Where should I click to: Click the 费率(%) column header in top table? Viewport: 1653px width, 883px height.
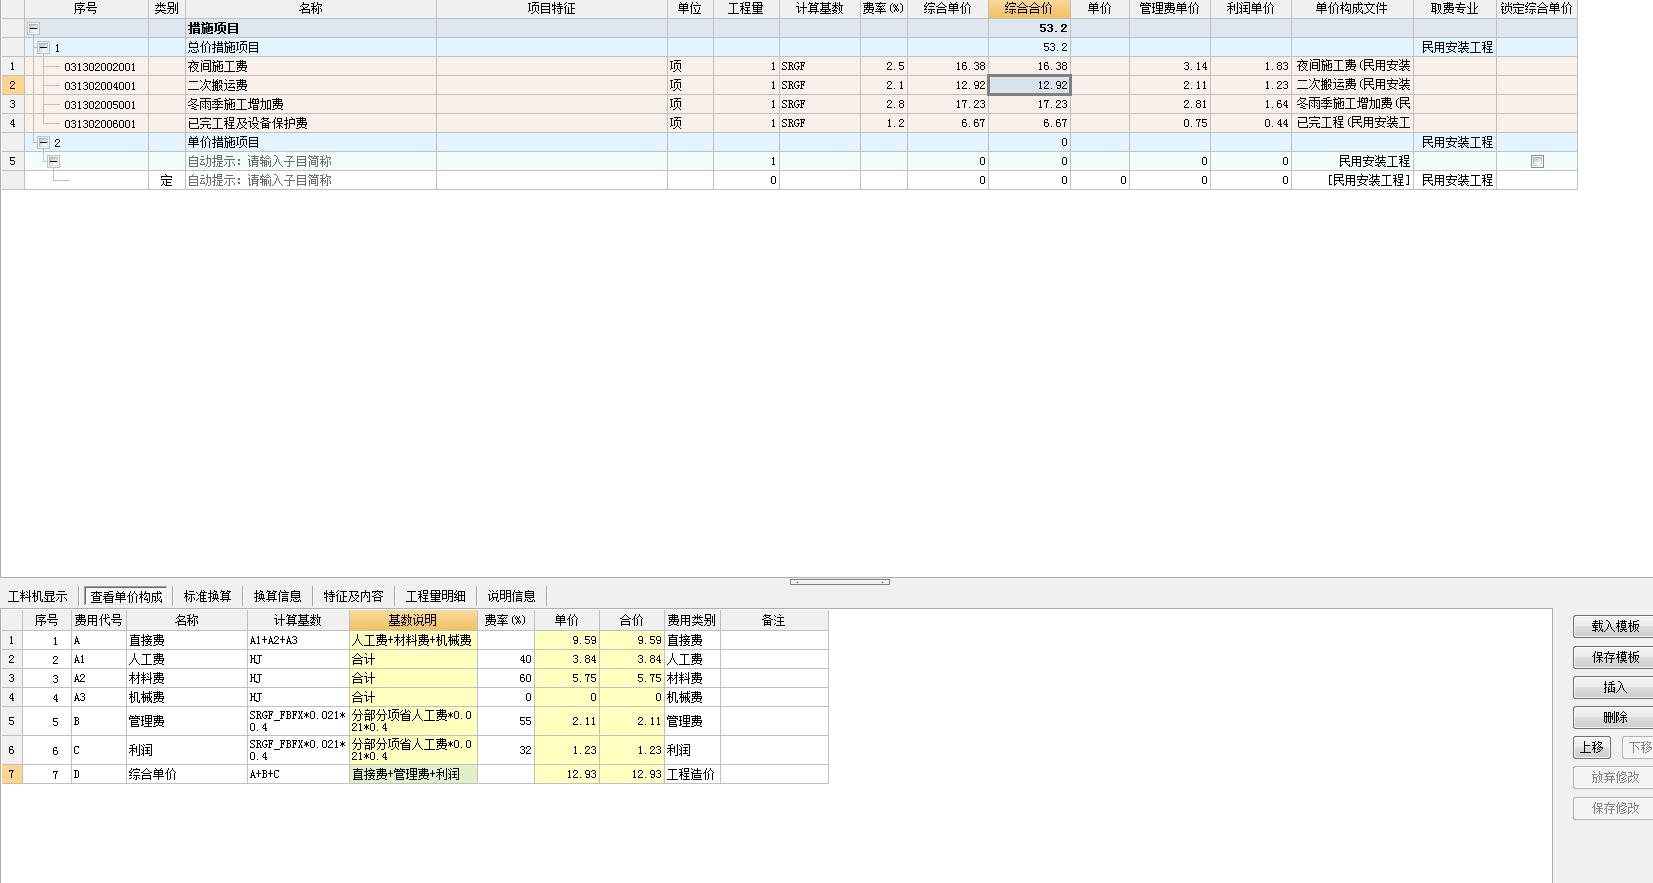pos(883,8)
